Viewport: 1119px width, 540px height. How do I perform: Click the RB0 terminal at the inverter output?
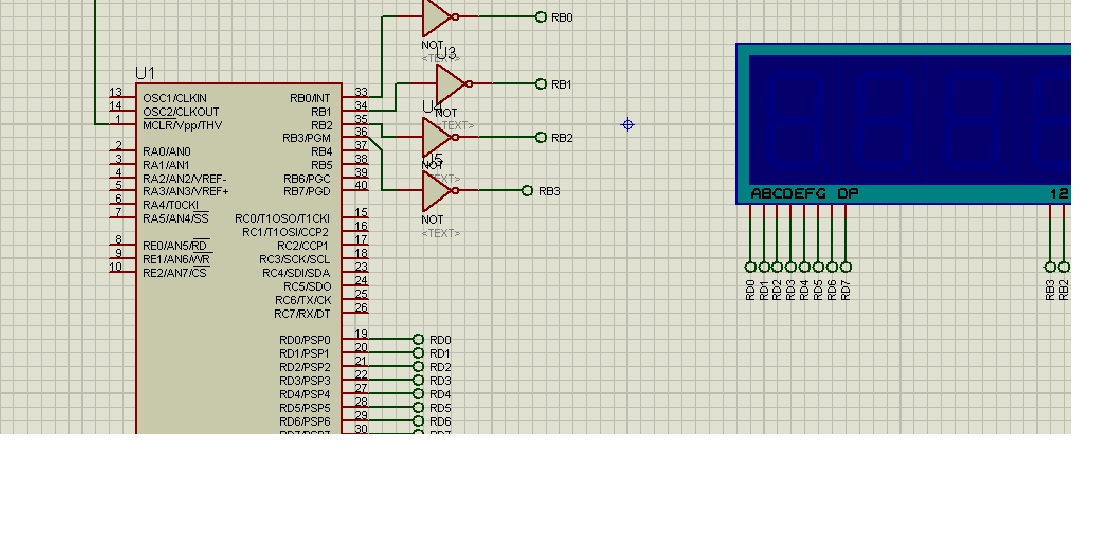(x=541, y=17)
